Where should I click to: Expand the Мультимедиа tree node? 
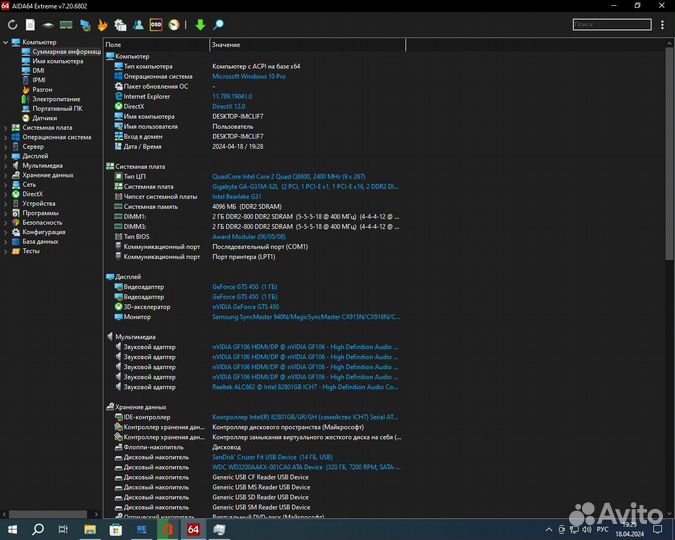pyautogui.click(x=6, y=165)
